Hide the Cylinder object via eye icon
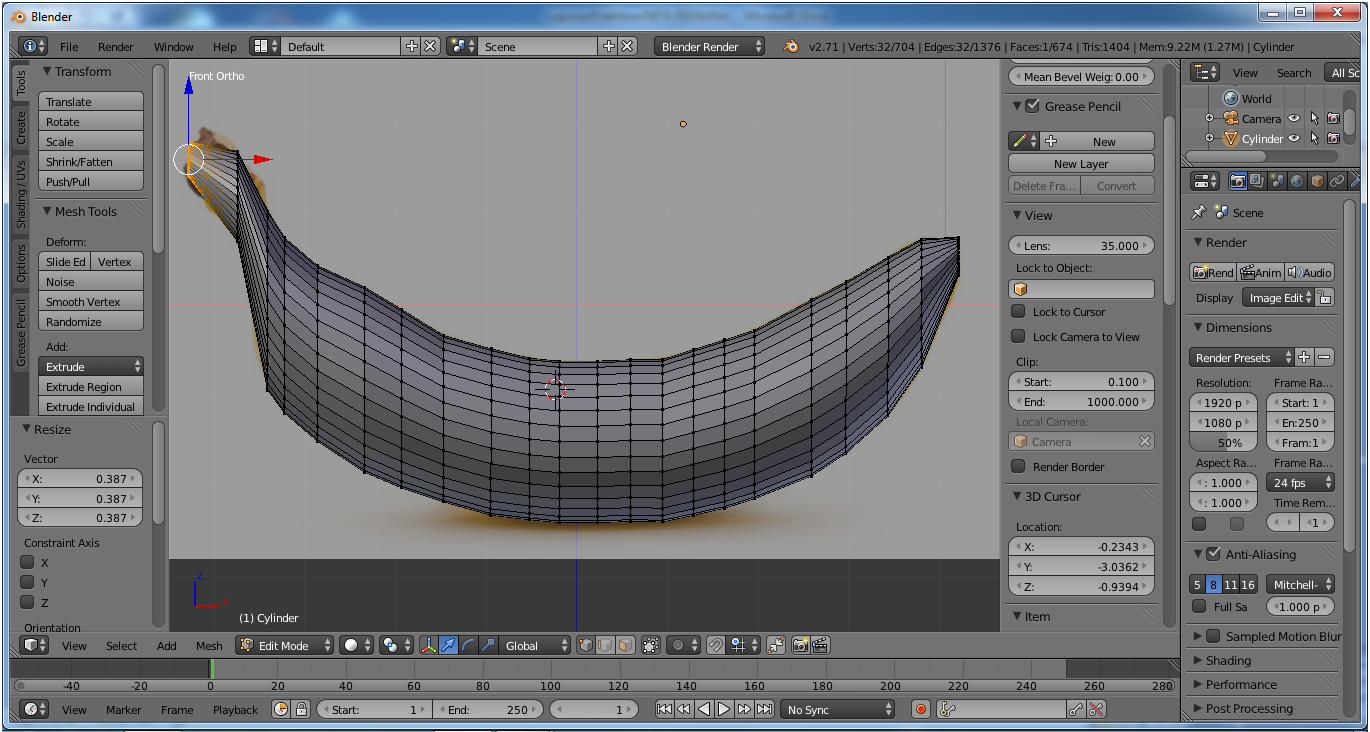 tap(1294, 139)
